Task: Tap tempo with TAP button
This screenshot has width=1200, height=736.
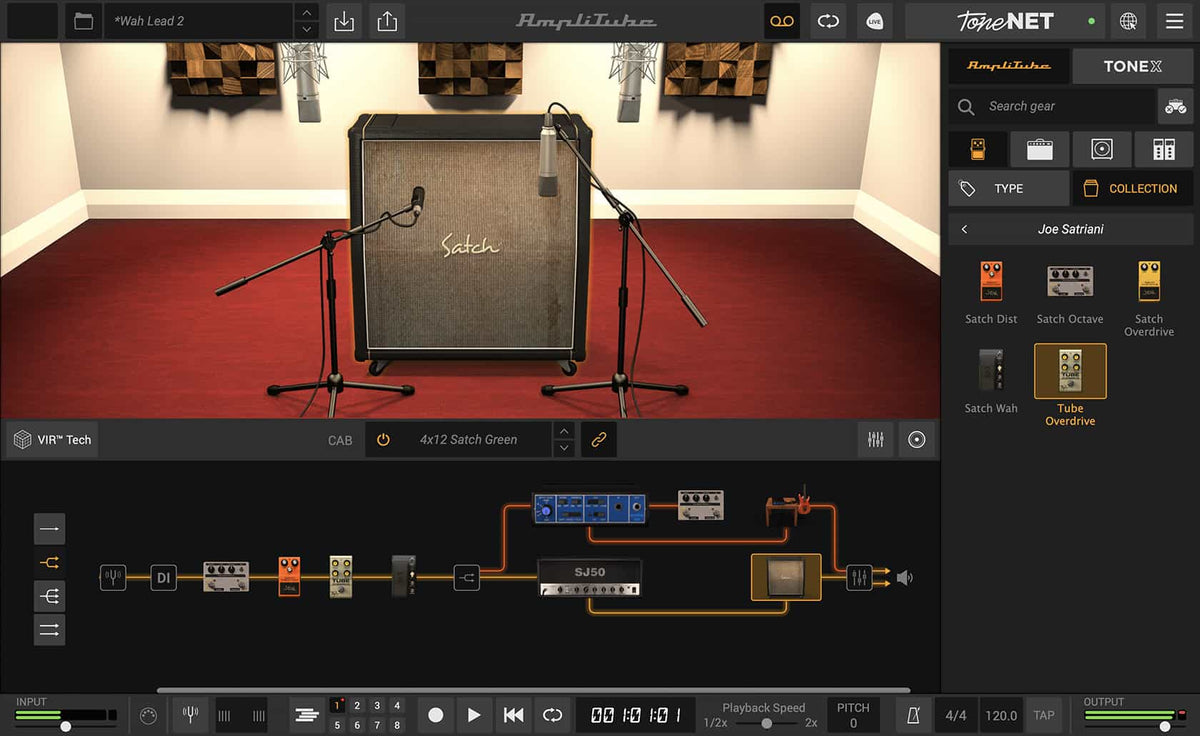Action: coord(1044,715)
